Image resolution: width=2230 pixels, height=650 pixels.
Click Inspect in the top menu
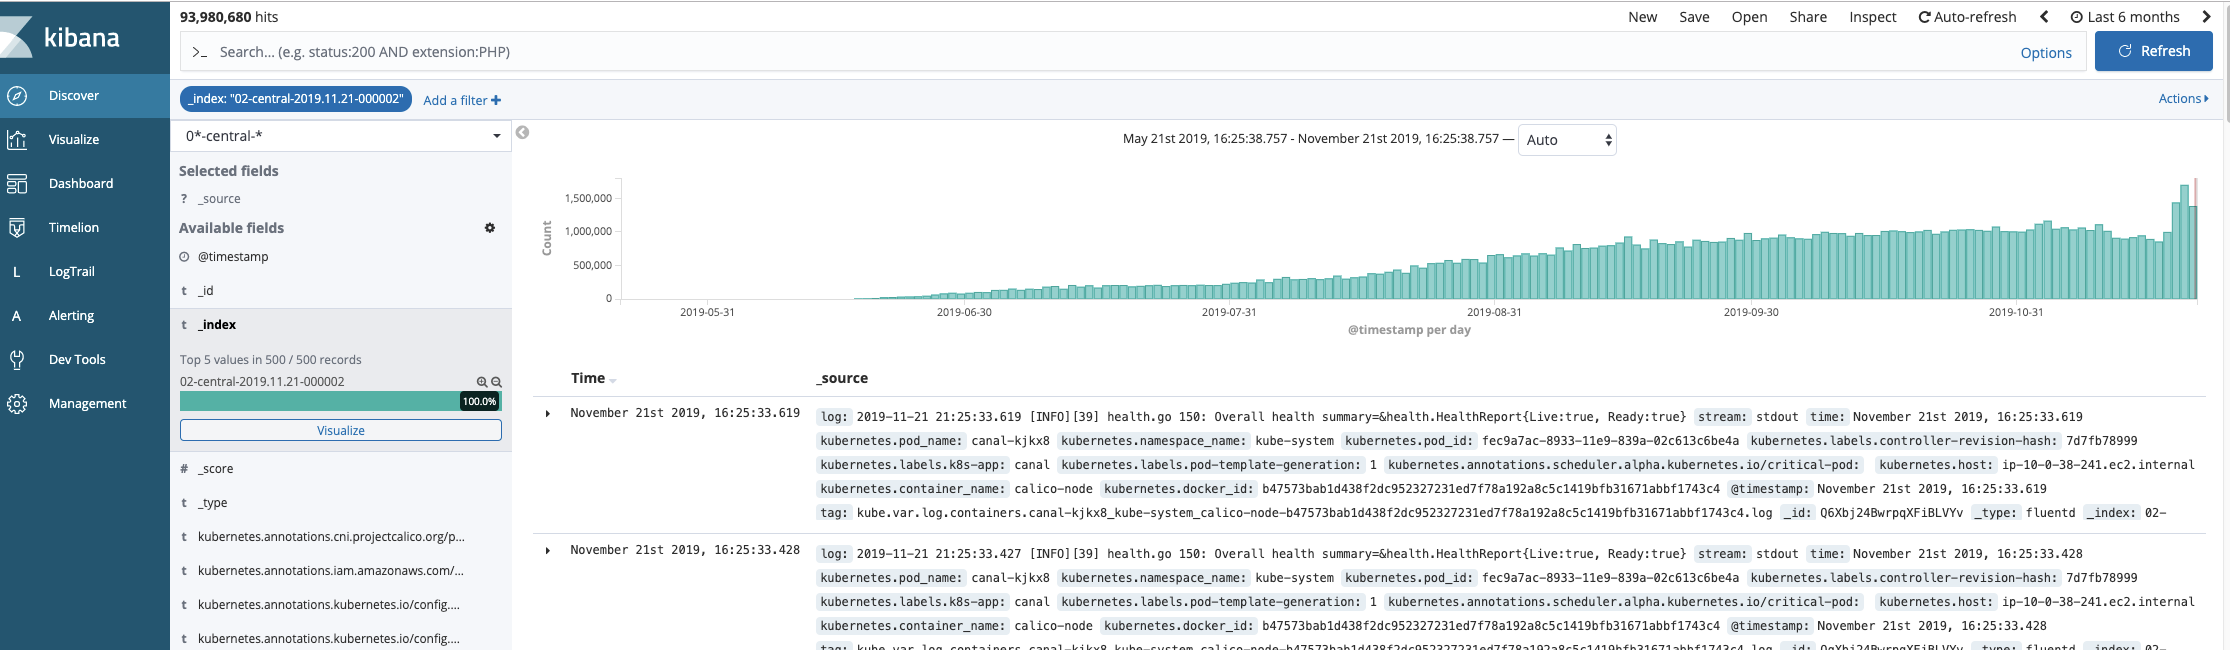1872,17
